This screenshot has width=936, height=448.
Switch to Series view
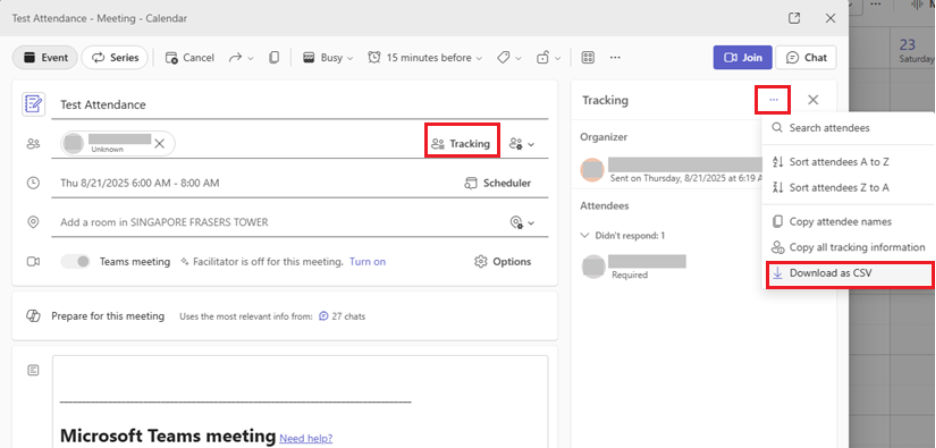click(115, 58)
